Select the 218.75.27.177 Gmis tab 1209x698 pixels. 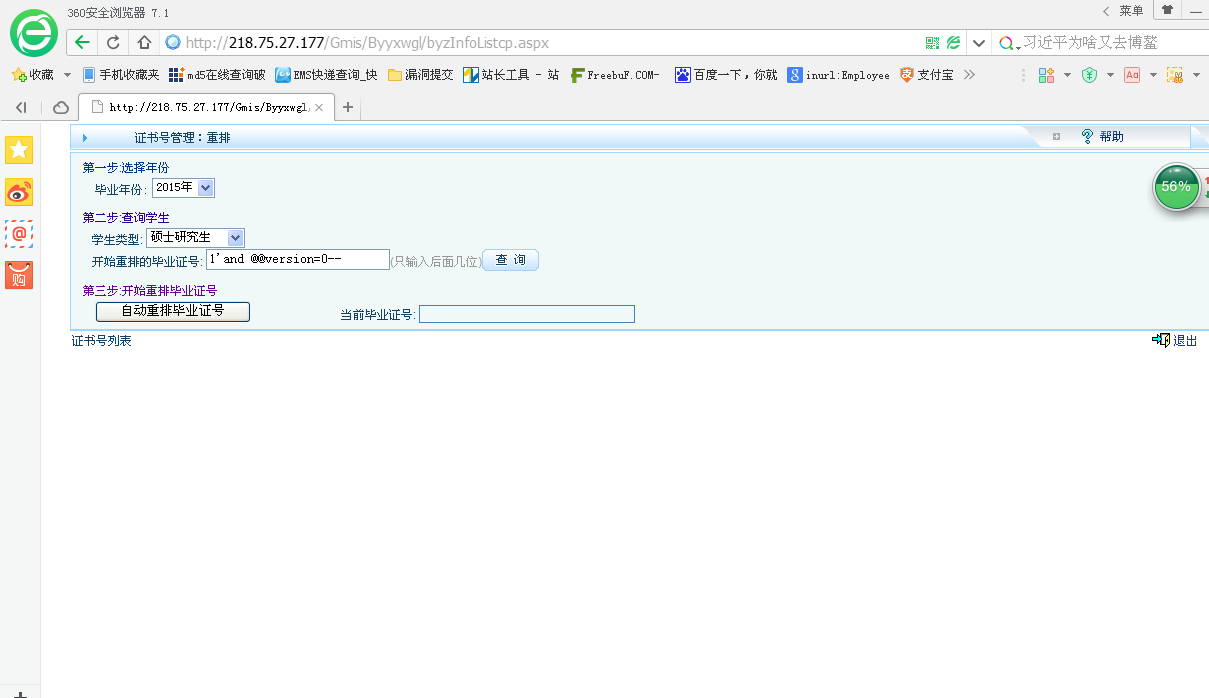[x=206, y=107]
